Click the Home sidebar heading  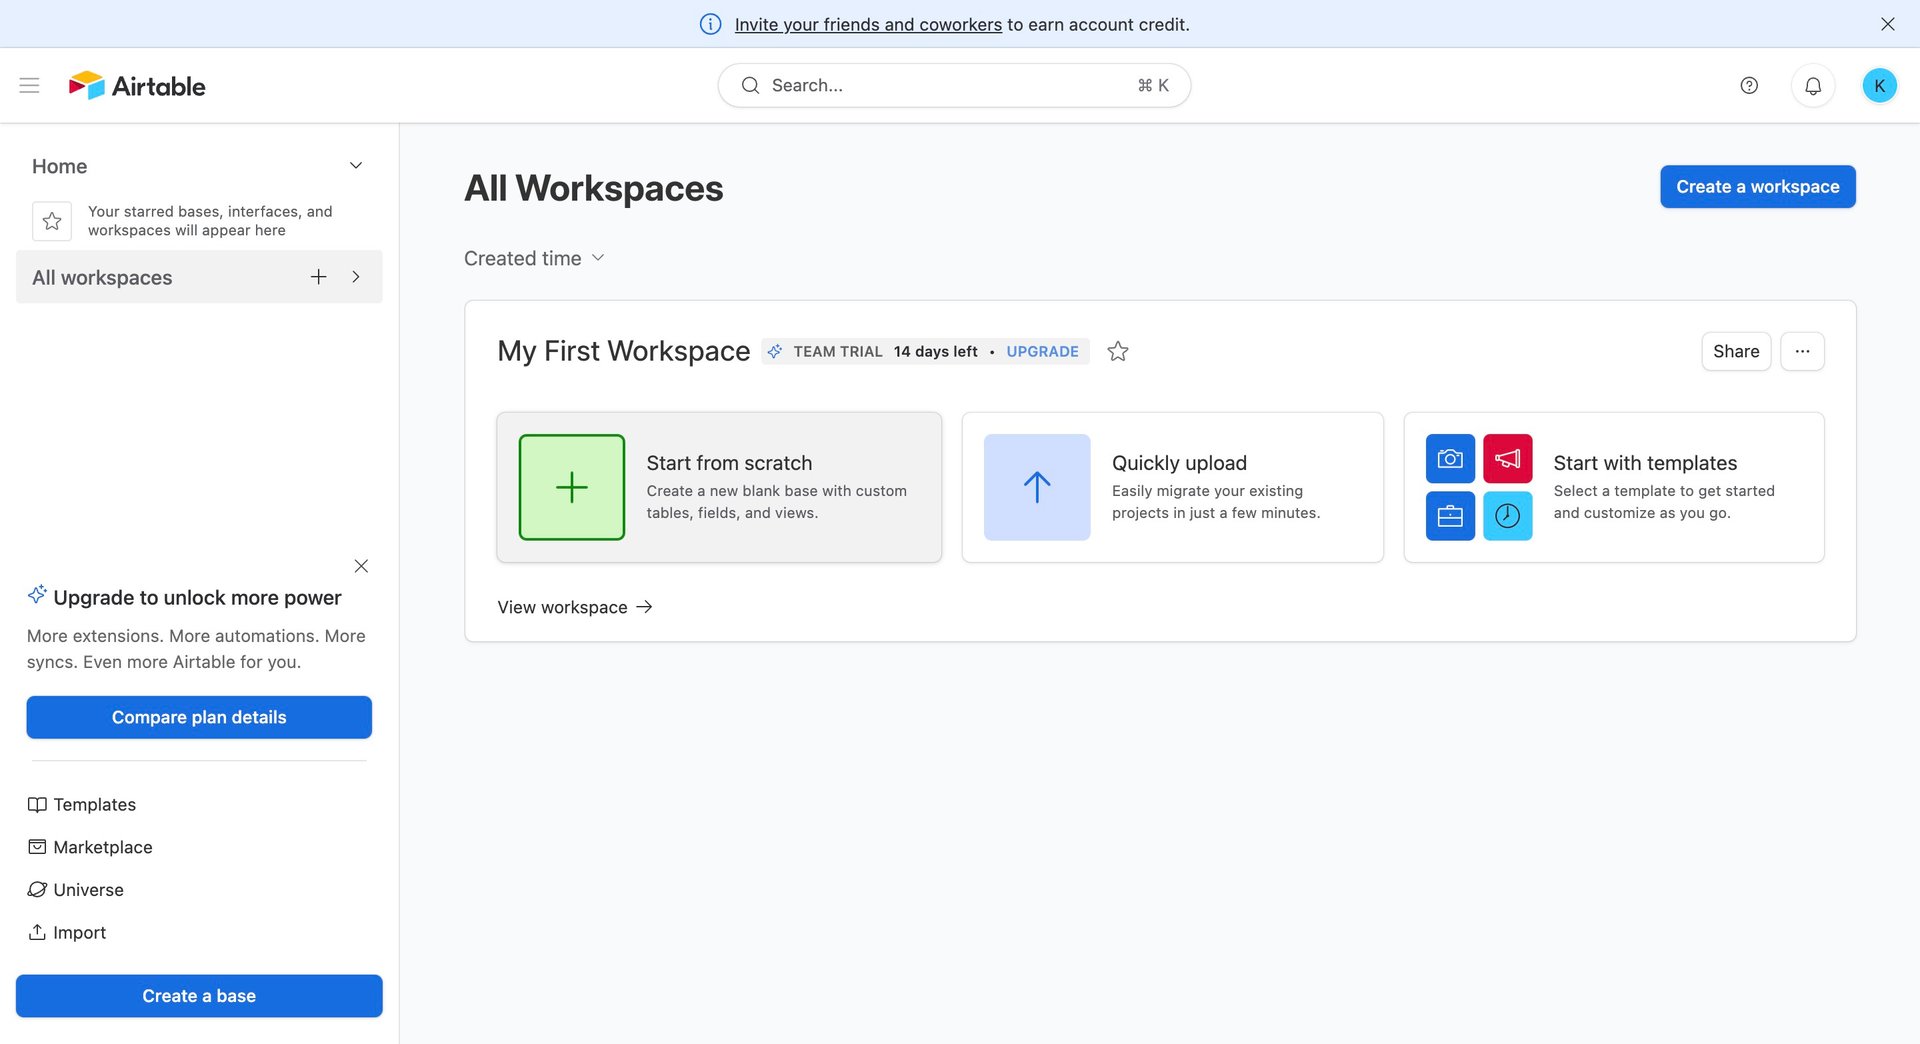pos(59,166)
